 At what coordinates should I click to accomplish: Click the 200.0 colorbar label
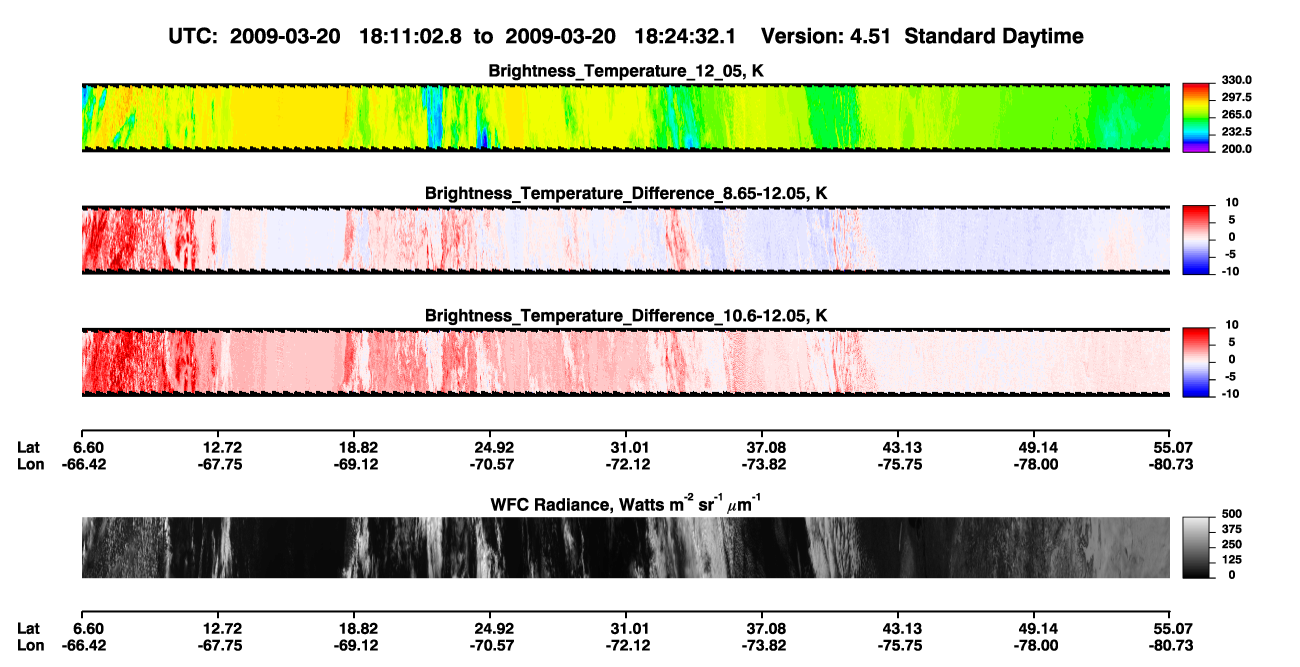pos(1236,148)
